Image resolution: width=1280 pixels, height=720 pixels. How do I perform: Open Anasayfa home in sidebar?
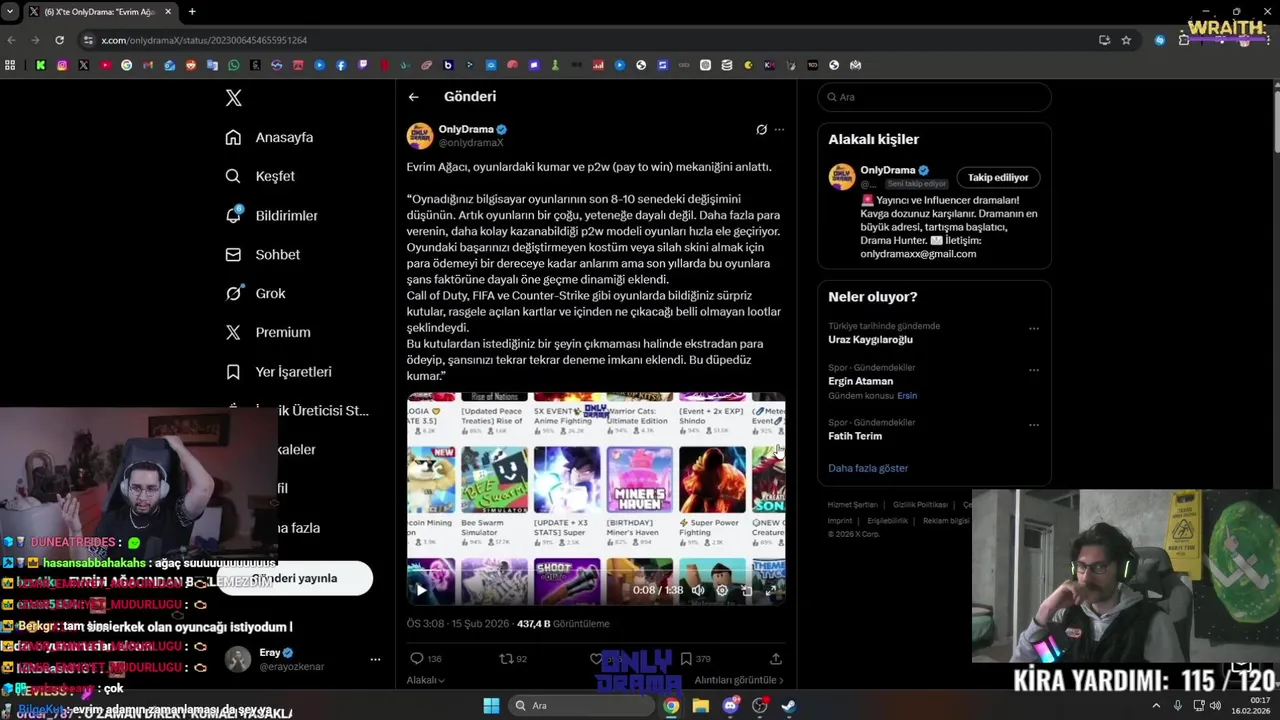click(269, 137)
